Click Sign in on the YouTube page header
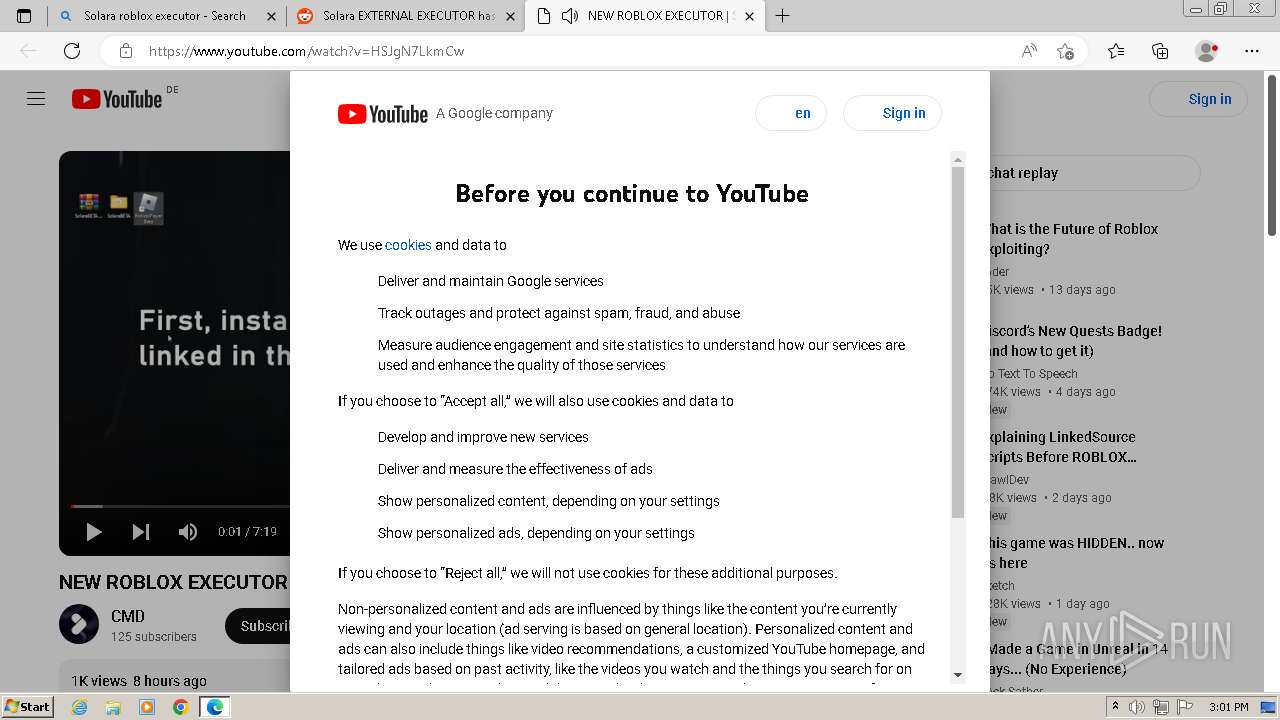Viewport: 1280px width, 720px height. [1198, 99]
